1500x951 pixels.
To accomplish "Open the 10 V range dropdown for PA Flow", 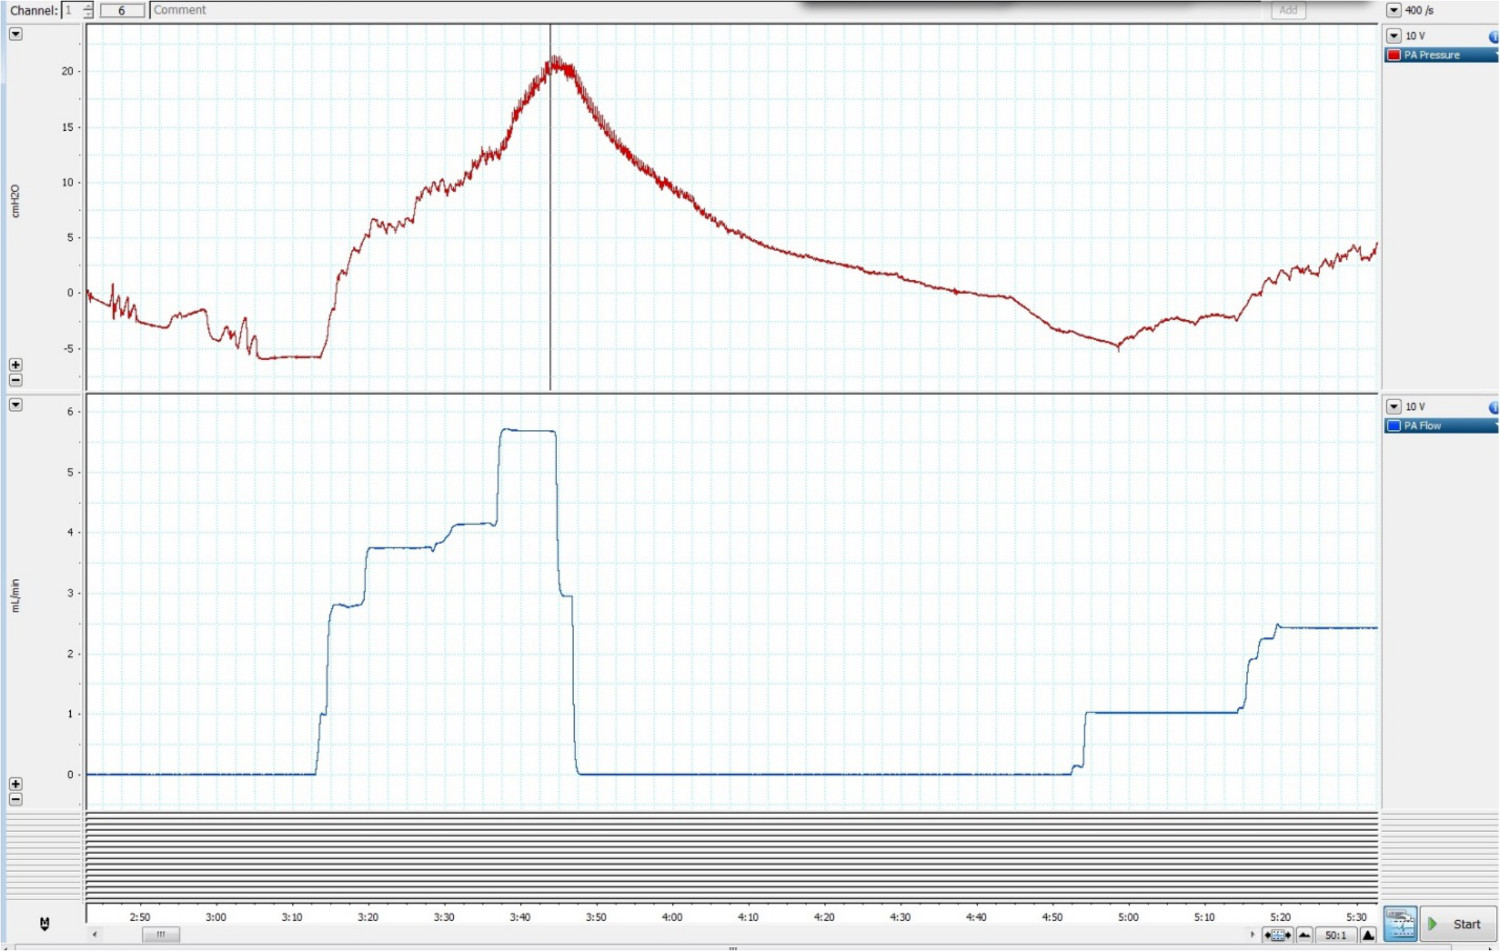I will point(1393,407).
